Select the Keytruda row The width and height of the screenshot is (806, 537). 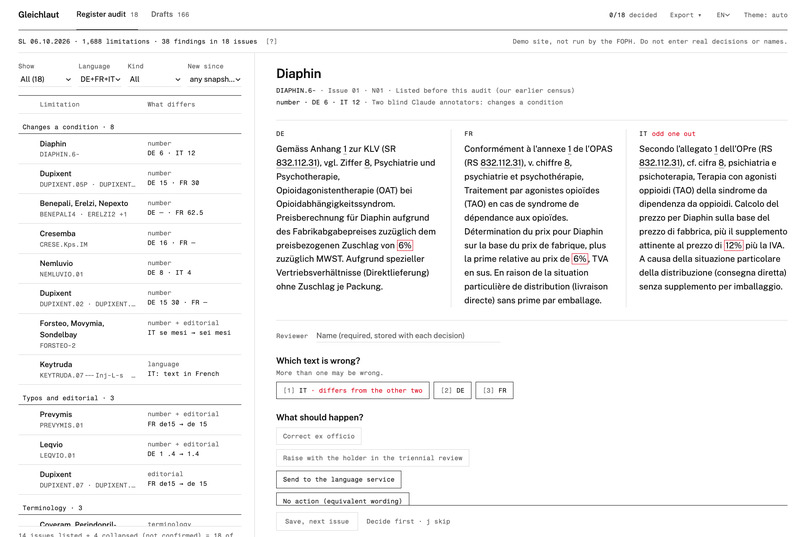tap(130, 369)
